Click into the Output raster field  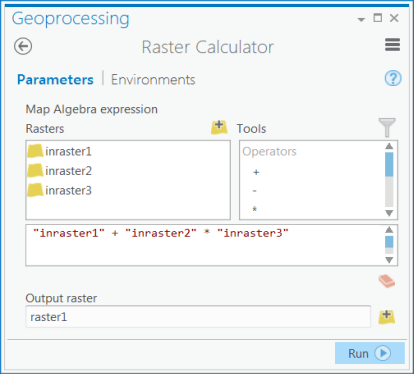[198, 317]
